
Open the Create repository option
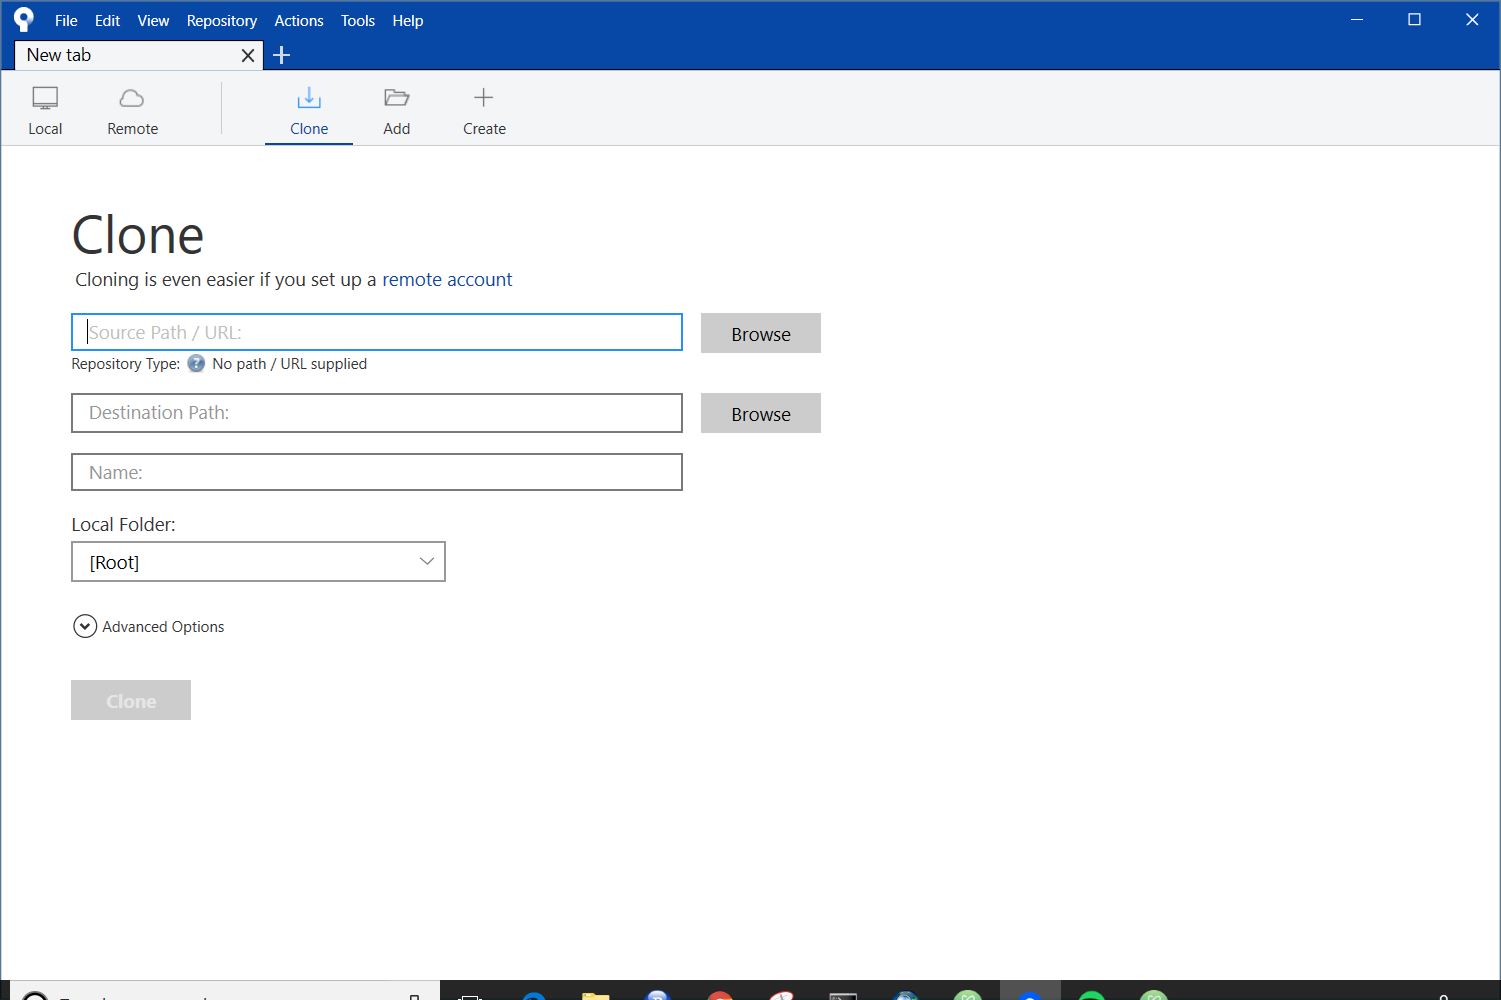click(484, 110)
